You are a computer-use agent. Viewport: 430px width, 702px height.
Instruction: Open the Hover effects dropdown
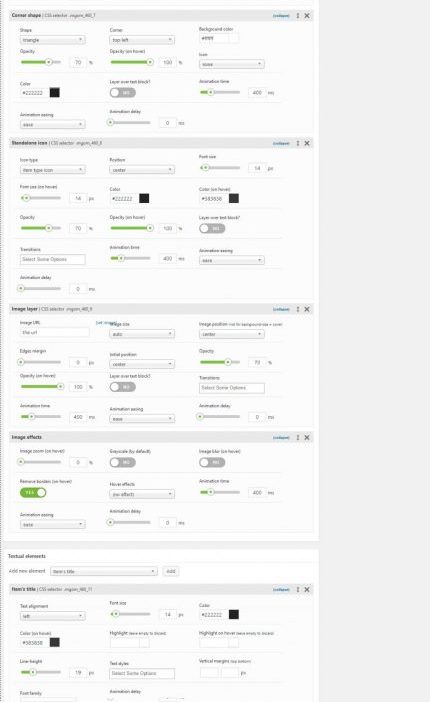(142, 494)
